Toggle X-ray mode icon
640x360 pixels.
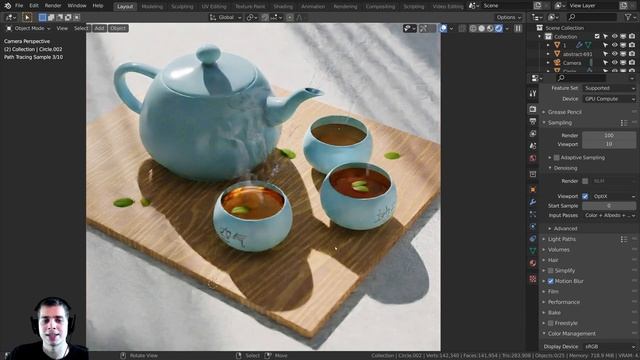[462, 28]
